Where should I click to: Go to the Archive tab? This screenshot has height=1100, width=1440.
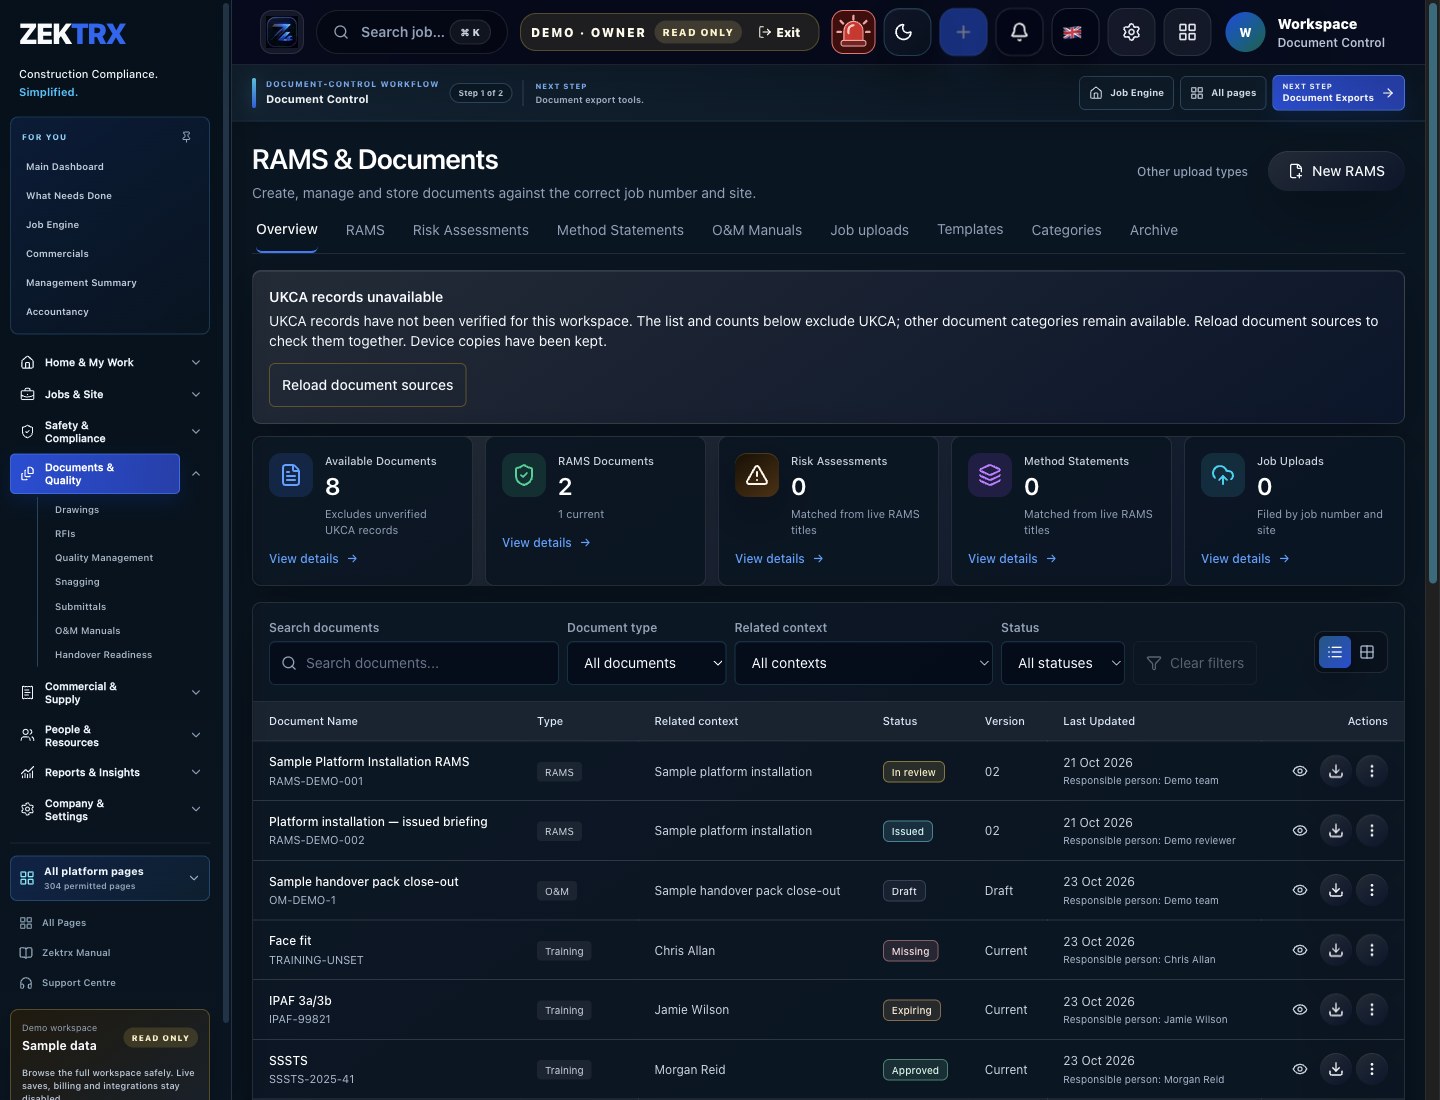click(1153, 230)
